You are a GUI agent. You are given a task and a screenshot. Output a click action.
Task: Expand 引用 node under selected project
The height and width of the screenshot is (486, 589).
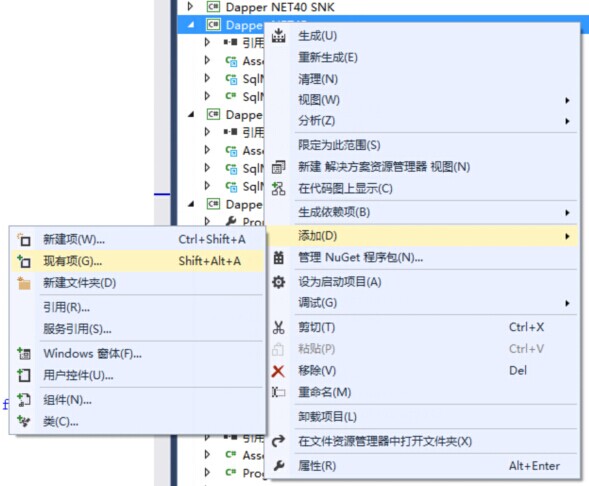point(207,42)
